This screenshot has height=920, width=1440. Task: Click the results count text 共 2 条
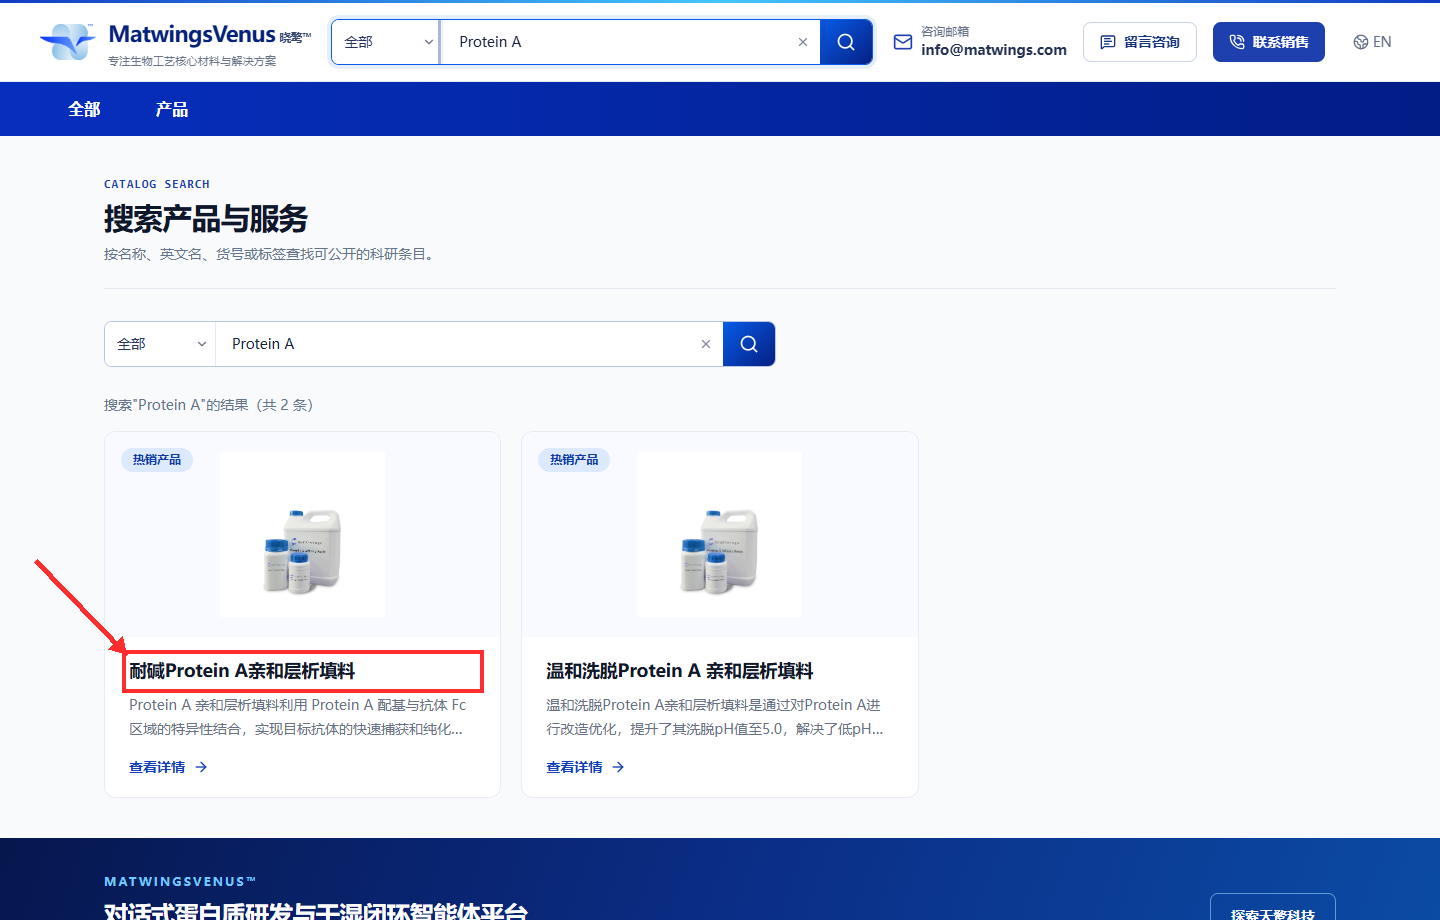(x=285, y=405)
